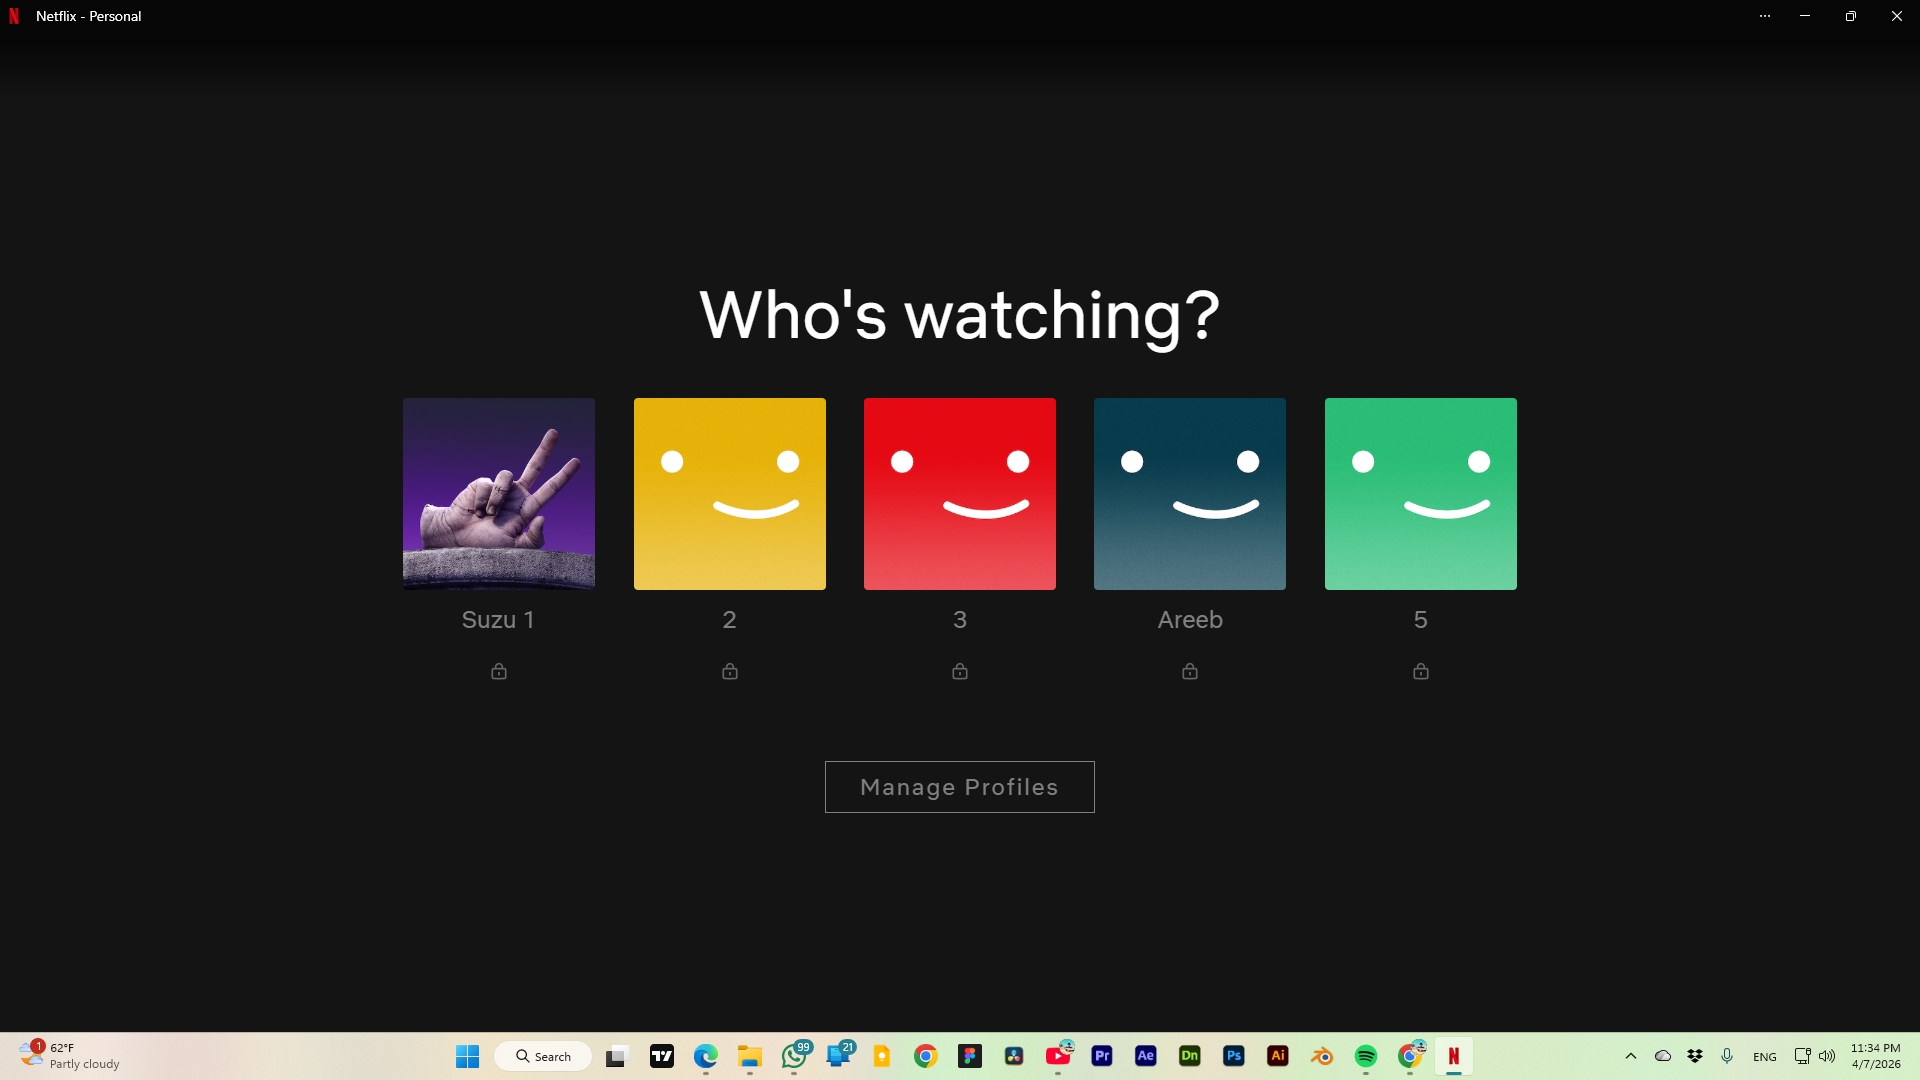Click the lock icon under profile 3
Image resolution: width=1920 pixels, height=1080 pixels.
[x=959, y=671]
